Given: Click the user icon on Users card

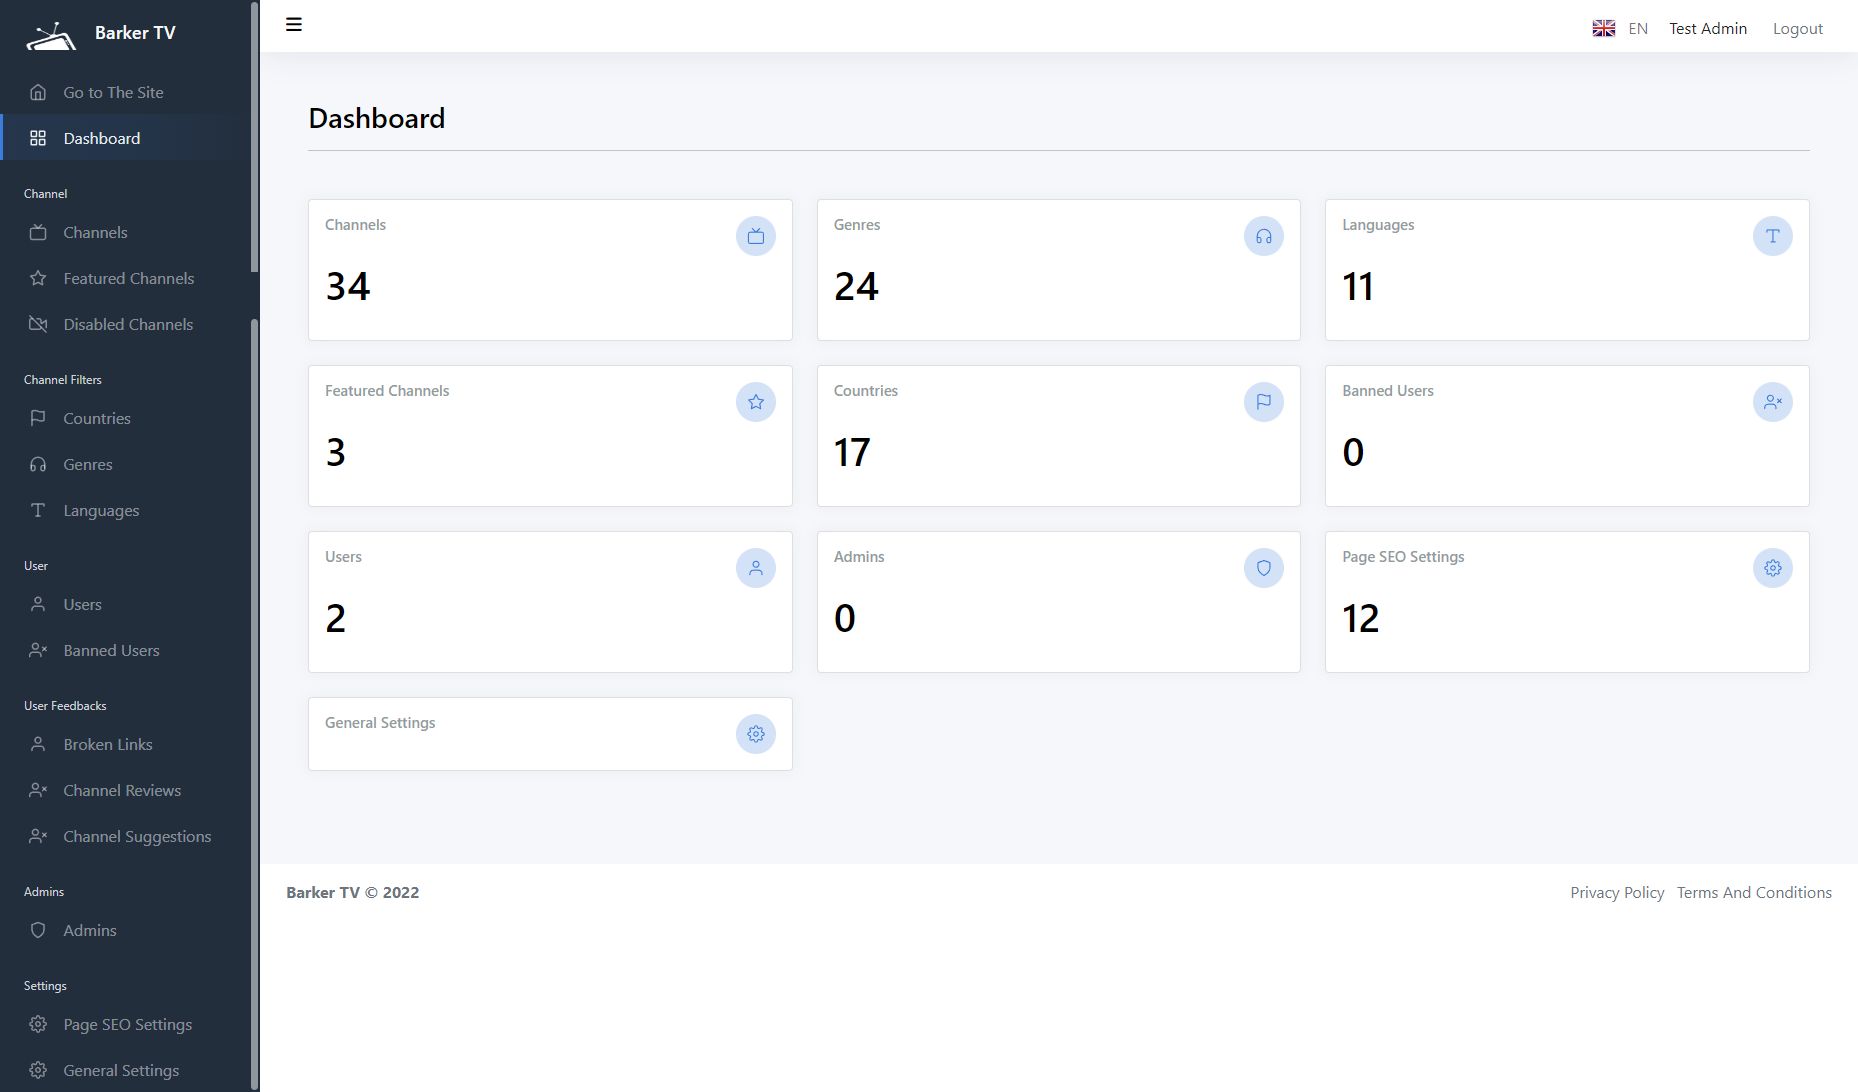Looking at the screenshot, I should pos(756,568).
